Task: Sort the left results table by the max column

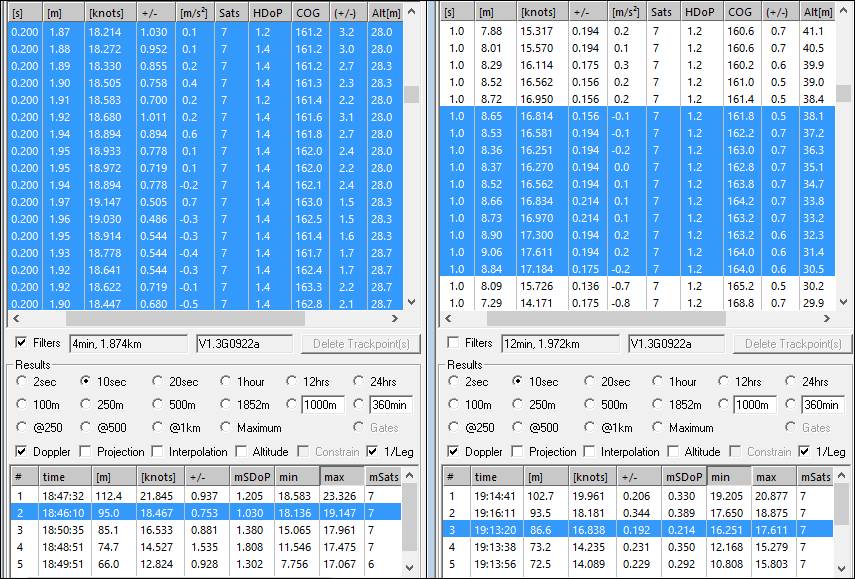Action: (340, 478)
